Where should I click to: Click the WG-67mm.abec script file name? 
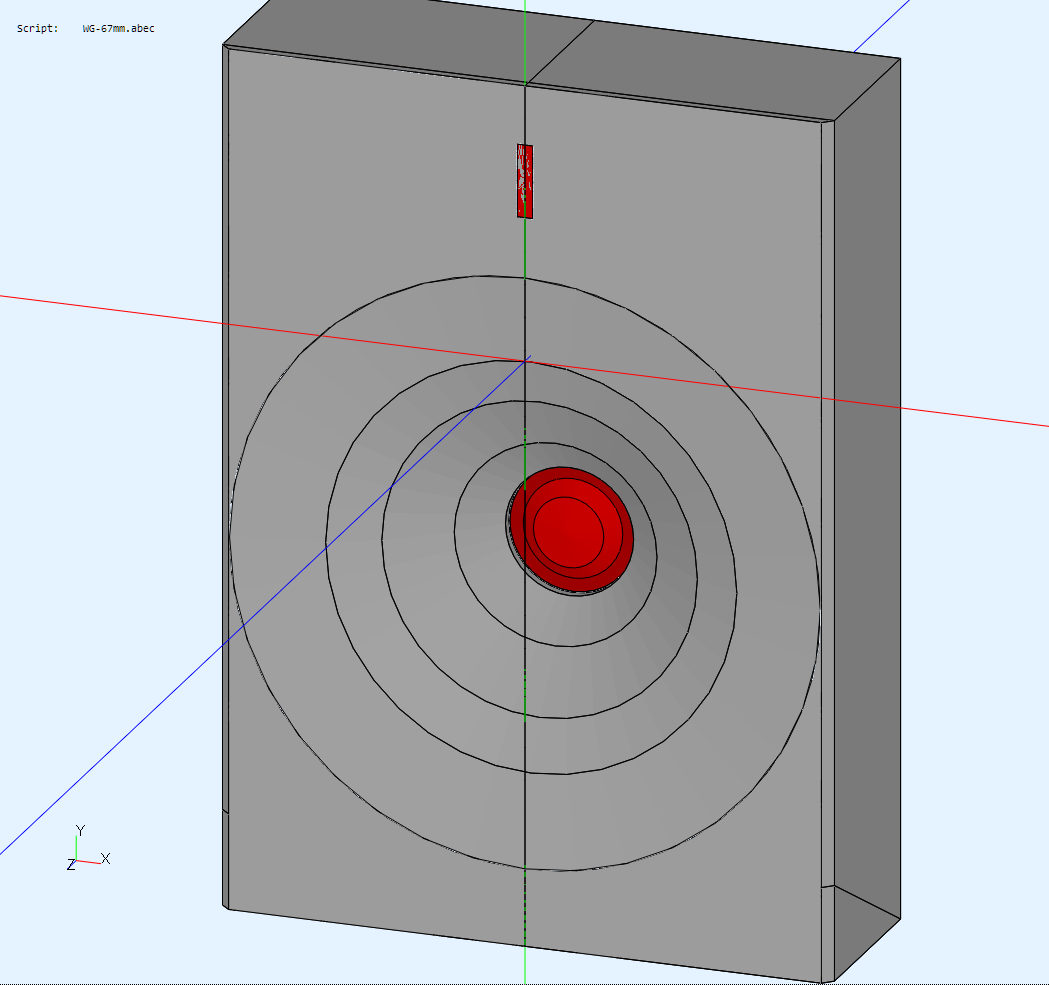(x=118, y=28)
